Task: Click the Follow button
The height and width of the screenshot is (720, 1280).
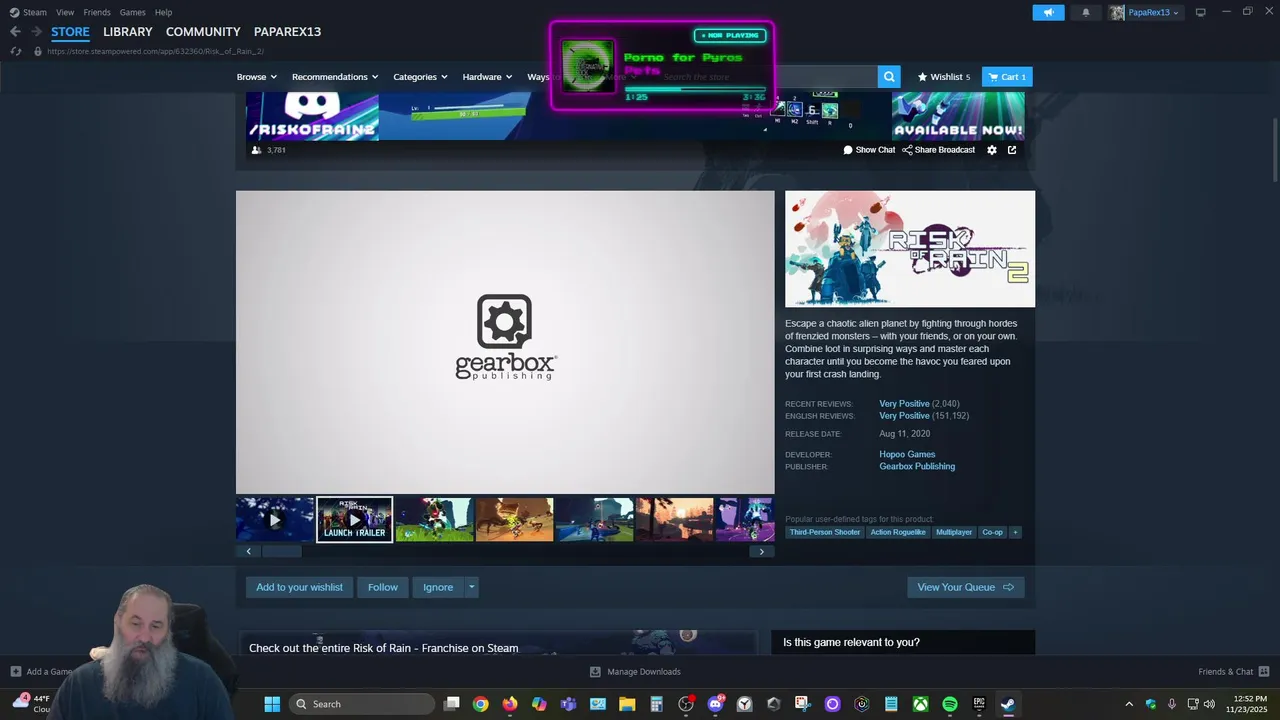Action: (x=382, y=587)
